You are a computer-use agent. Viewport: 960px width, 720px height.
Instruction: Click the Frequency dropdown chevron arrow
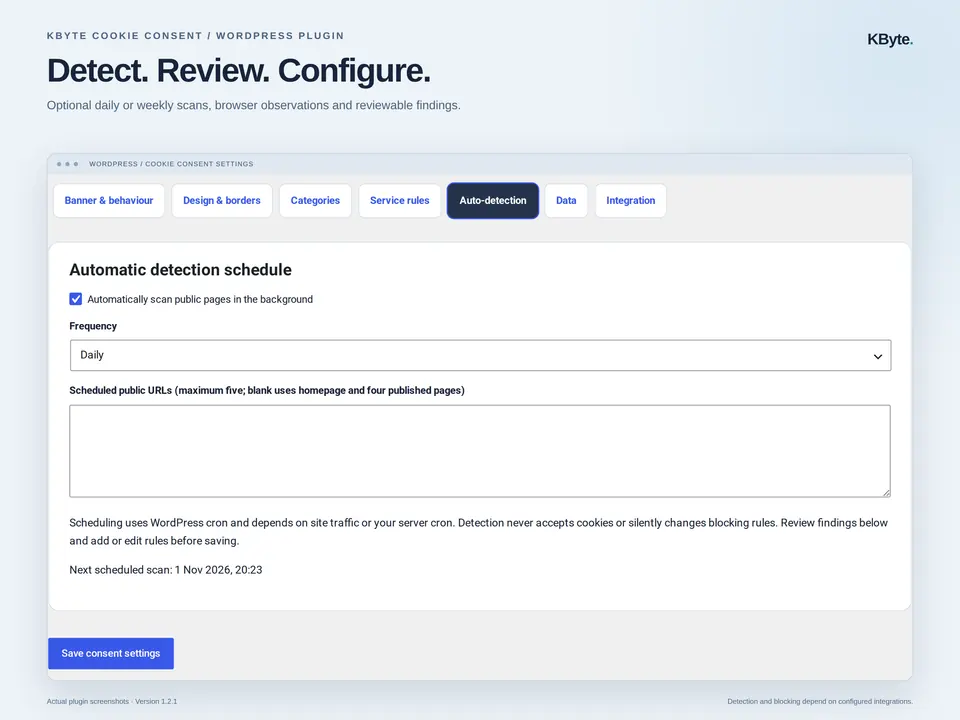878,356
